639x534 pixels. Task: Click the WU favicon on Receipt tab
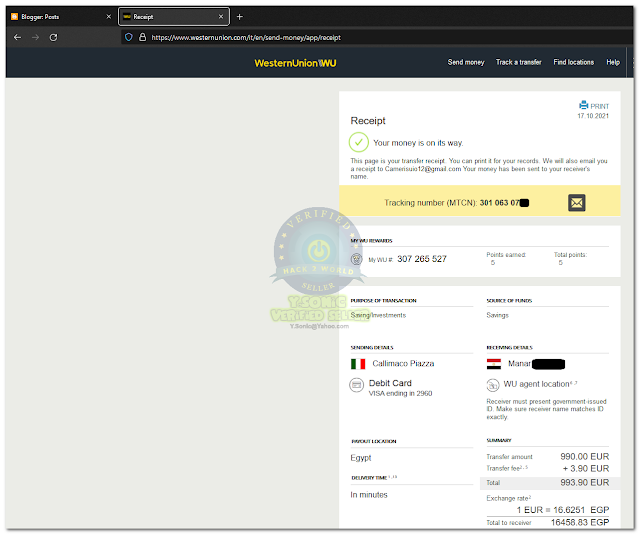[x=127, y=17]
